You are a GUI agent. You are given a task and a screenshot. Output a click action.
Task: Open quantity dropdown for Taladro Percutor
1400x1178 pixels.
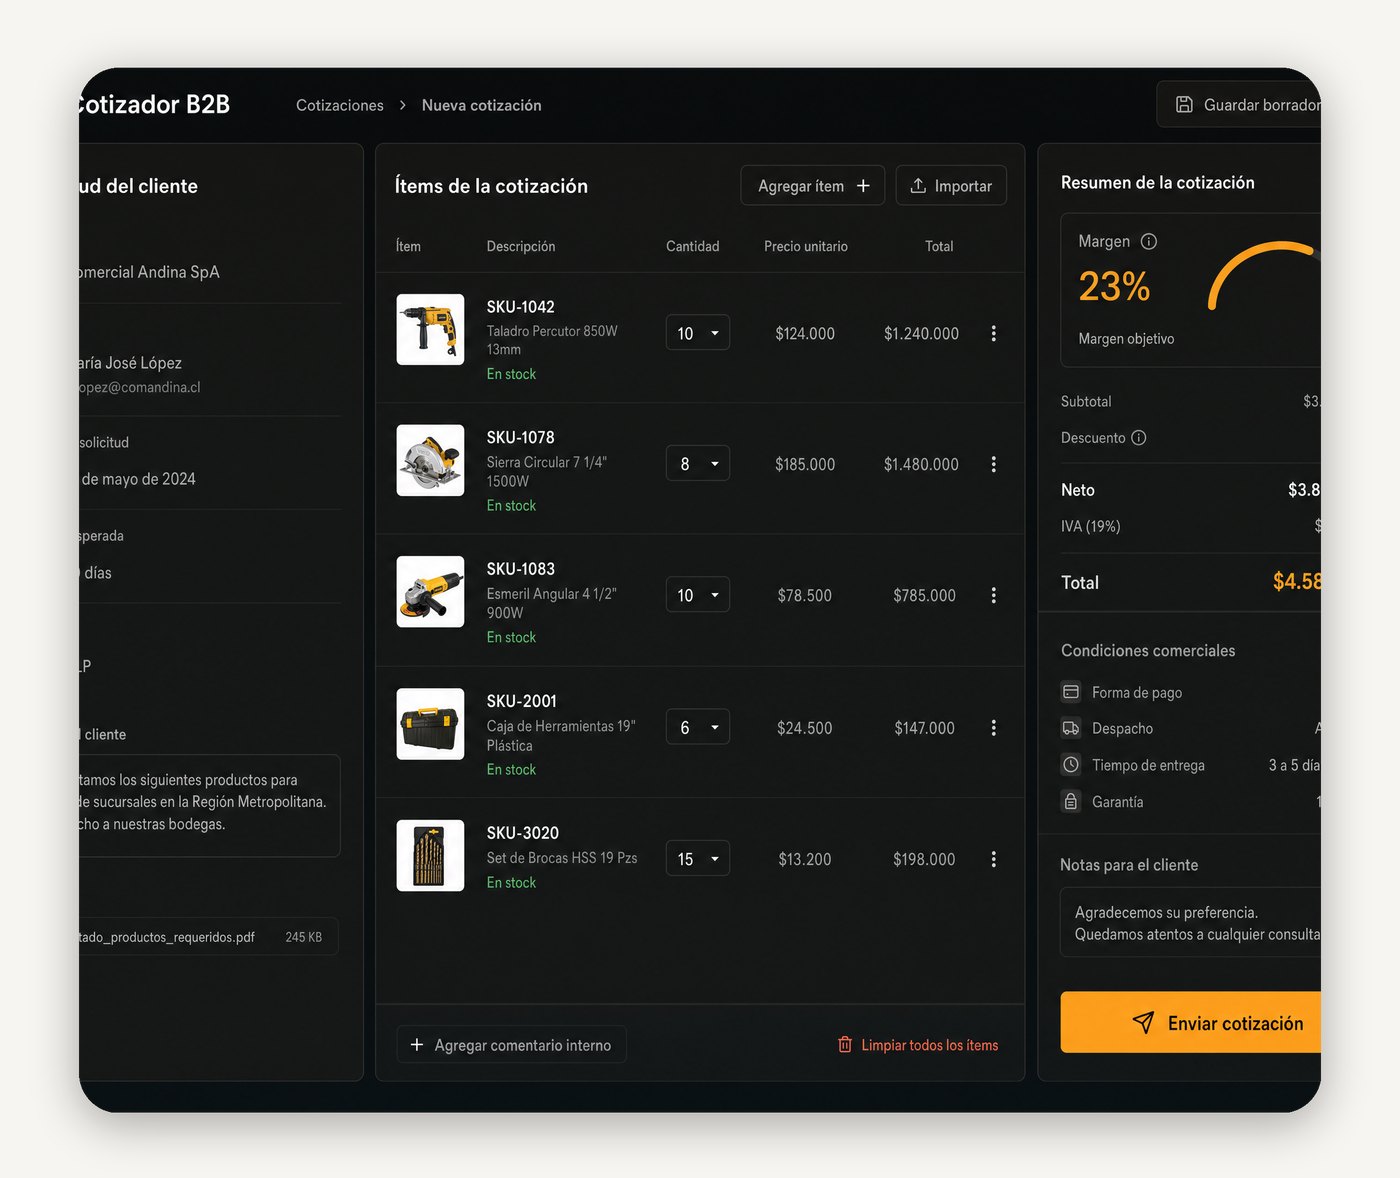(698, 333)
